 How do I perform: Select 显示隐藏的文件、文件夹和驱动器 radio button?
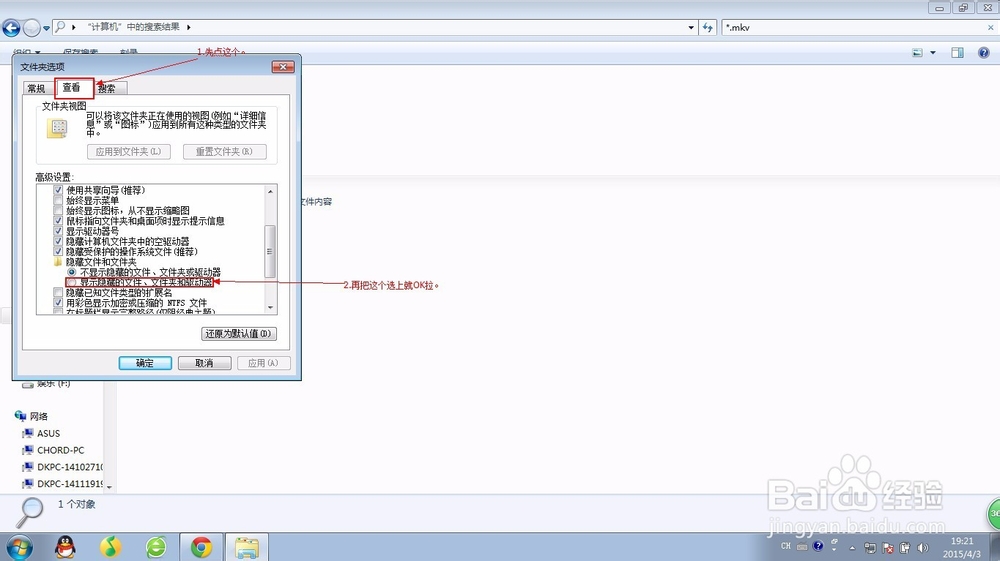71,282
